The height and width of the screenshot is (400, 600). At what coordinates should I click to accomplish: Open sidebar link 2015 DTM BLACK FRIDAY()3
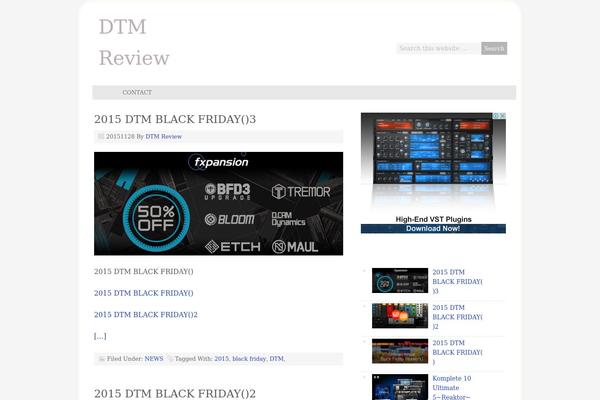click(x=457, y=282)
